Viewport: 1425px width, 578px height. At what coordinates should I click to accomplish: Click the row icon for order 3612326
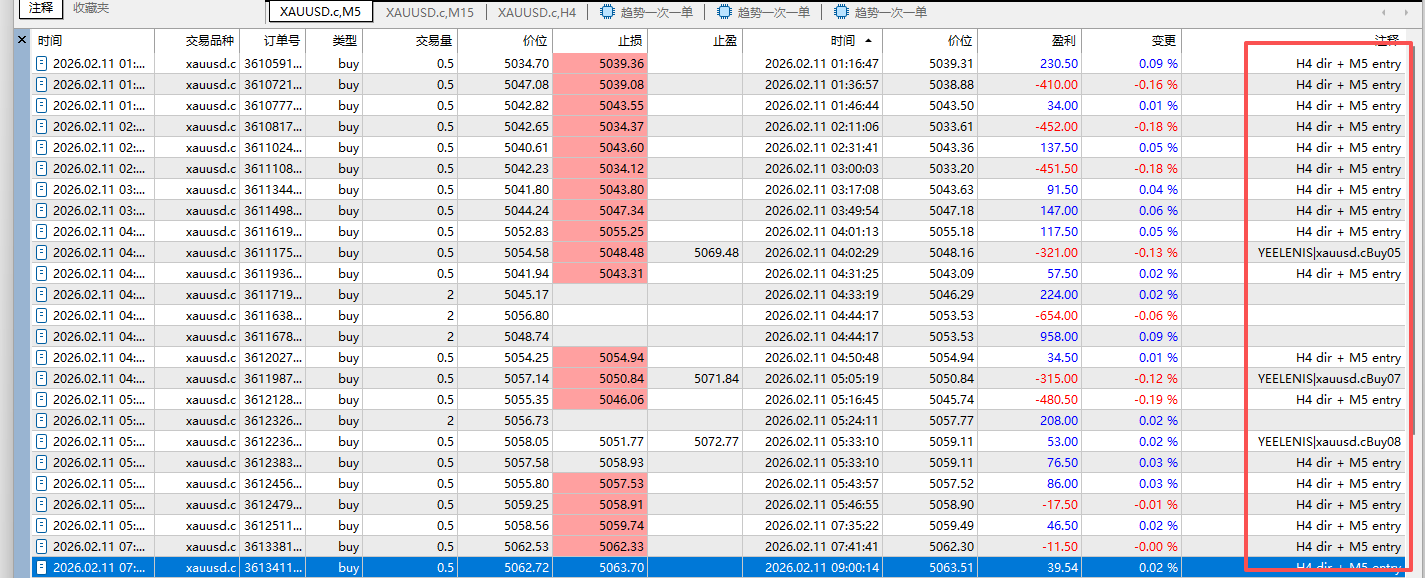[42, 420]
